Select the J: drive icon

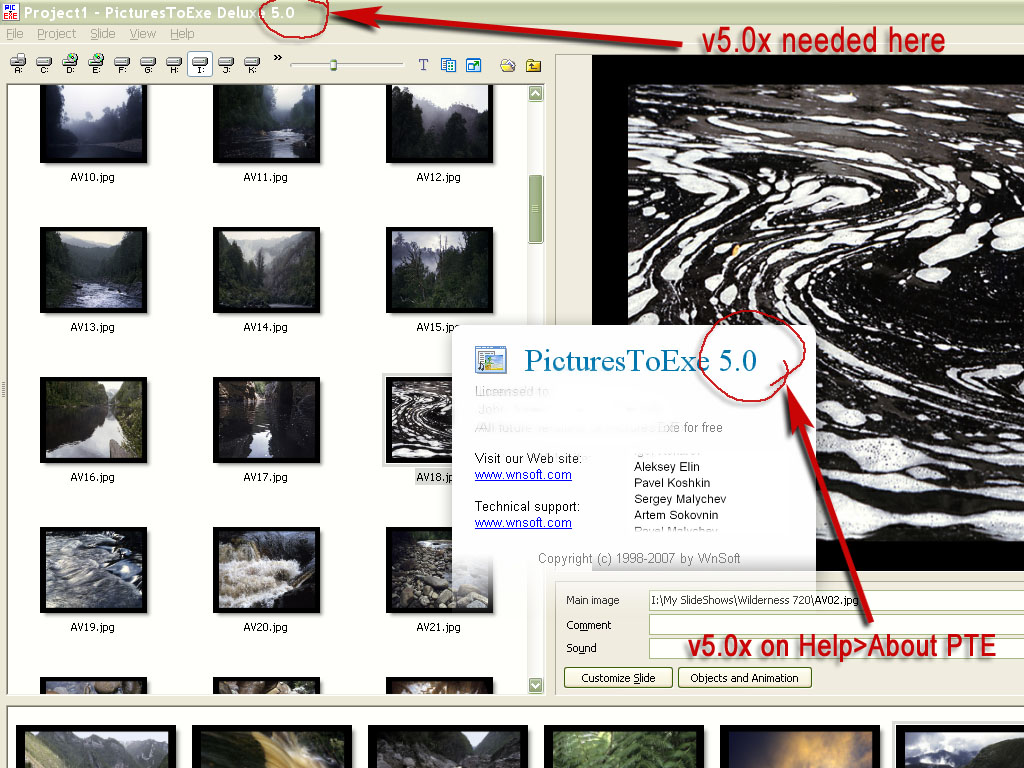pos(226,64)
